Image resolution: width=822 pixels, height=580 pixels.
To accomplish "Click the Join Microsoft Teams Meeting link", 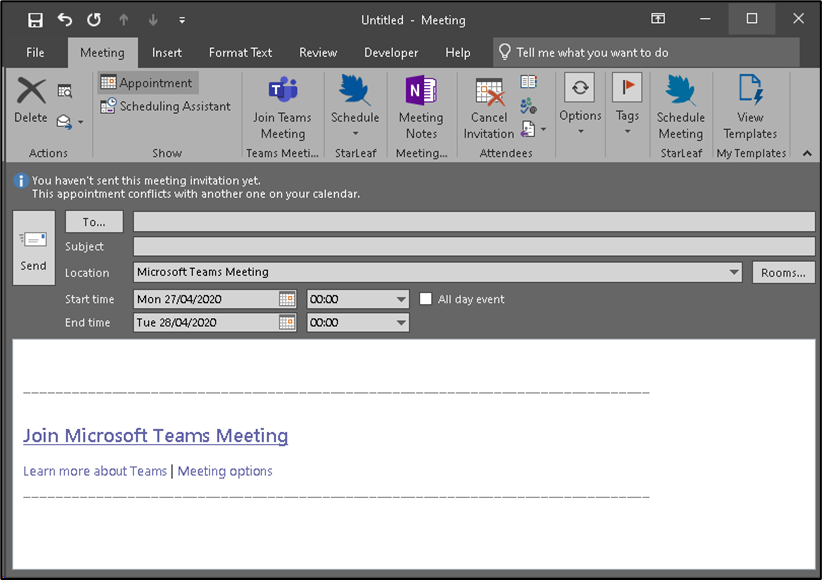I will pos(156,436).
